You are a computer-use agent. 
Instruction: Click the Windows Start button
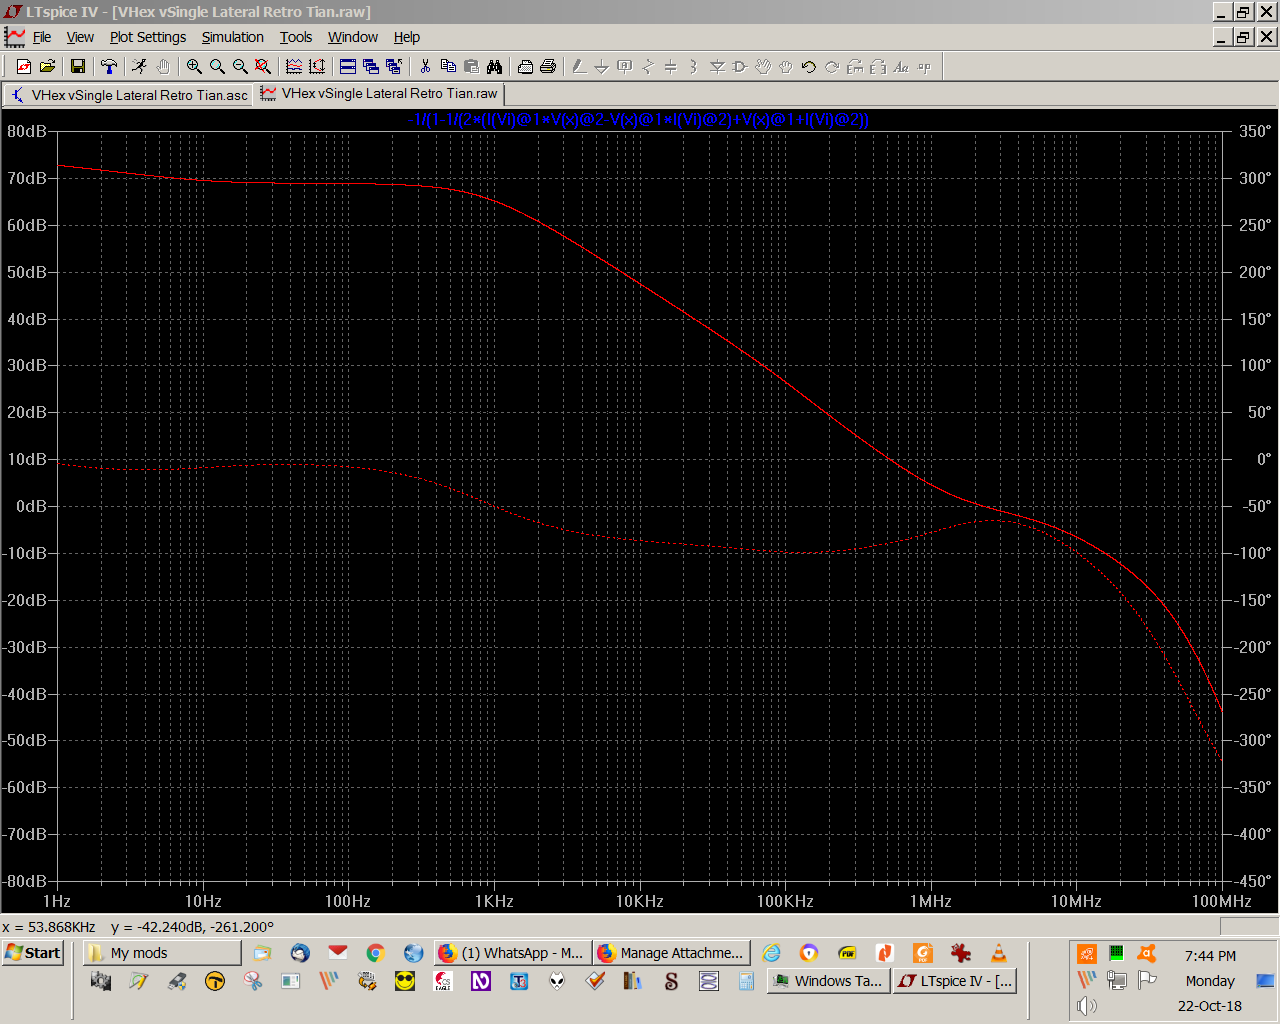(x=33, y=952)
